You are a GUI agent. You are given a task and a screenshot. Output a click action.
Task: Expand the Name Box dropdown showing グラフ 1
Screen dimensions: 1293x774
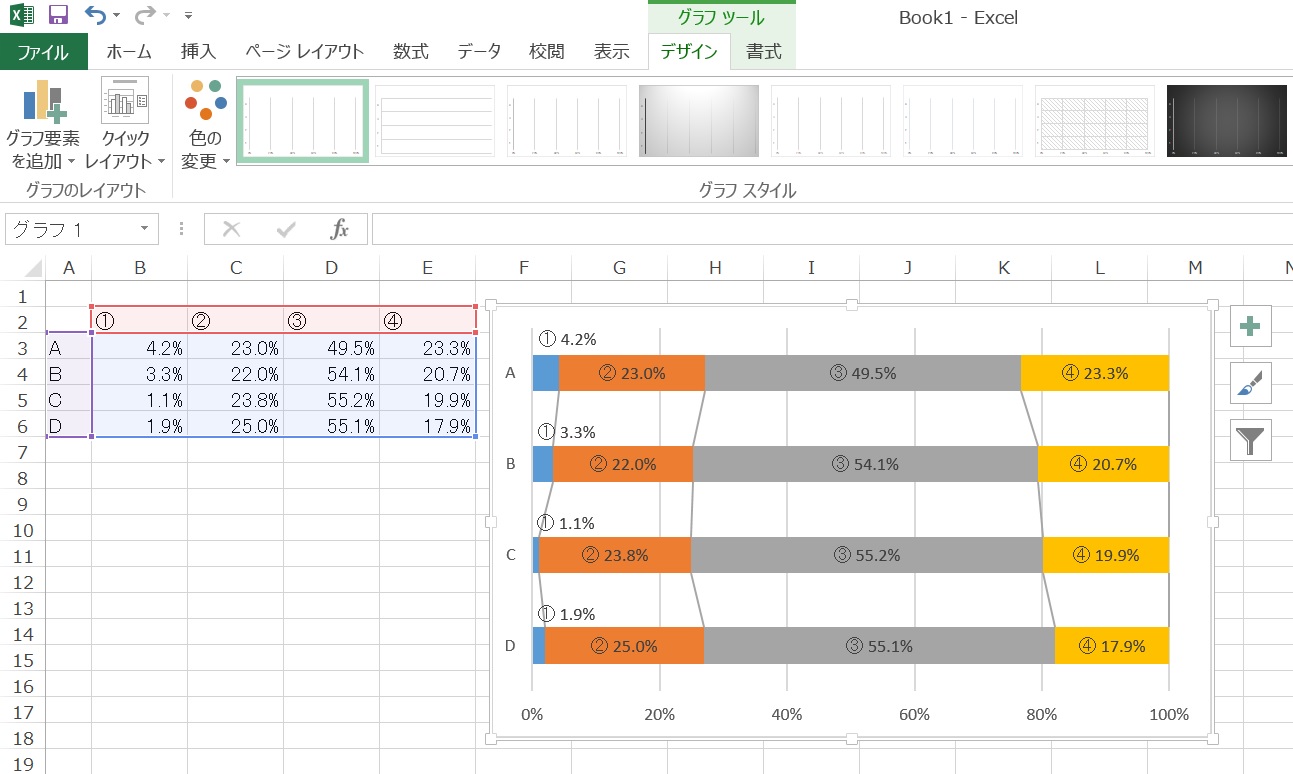144,229
